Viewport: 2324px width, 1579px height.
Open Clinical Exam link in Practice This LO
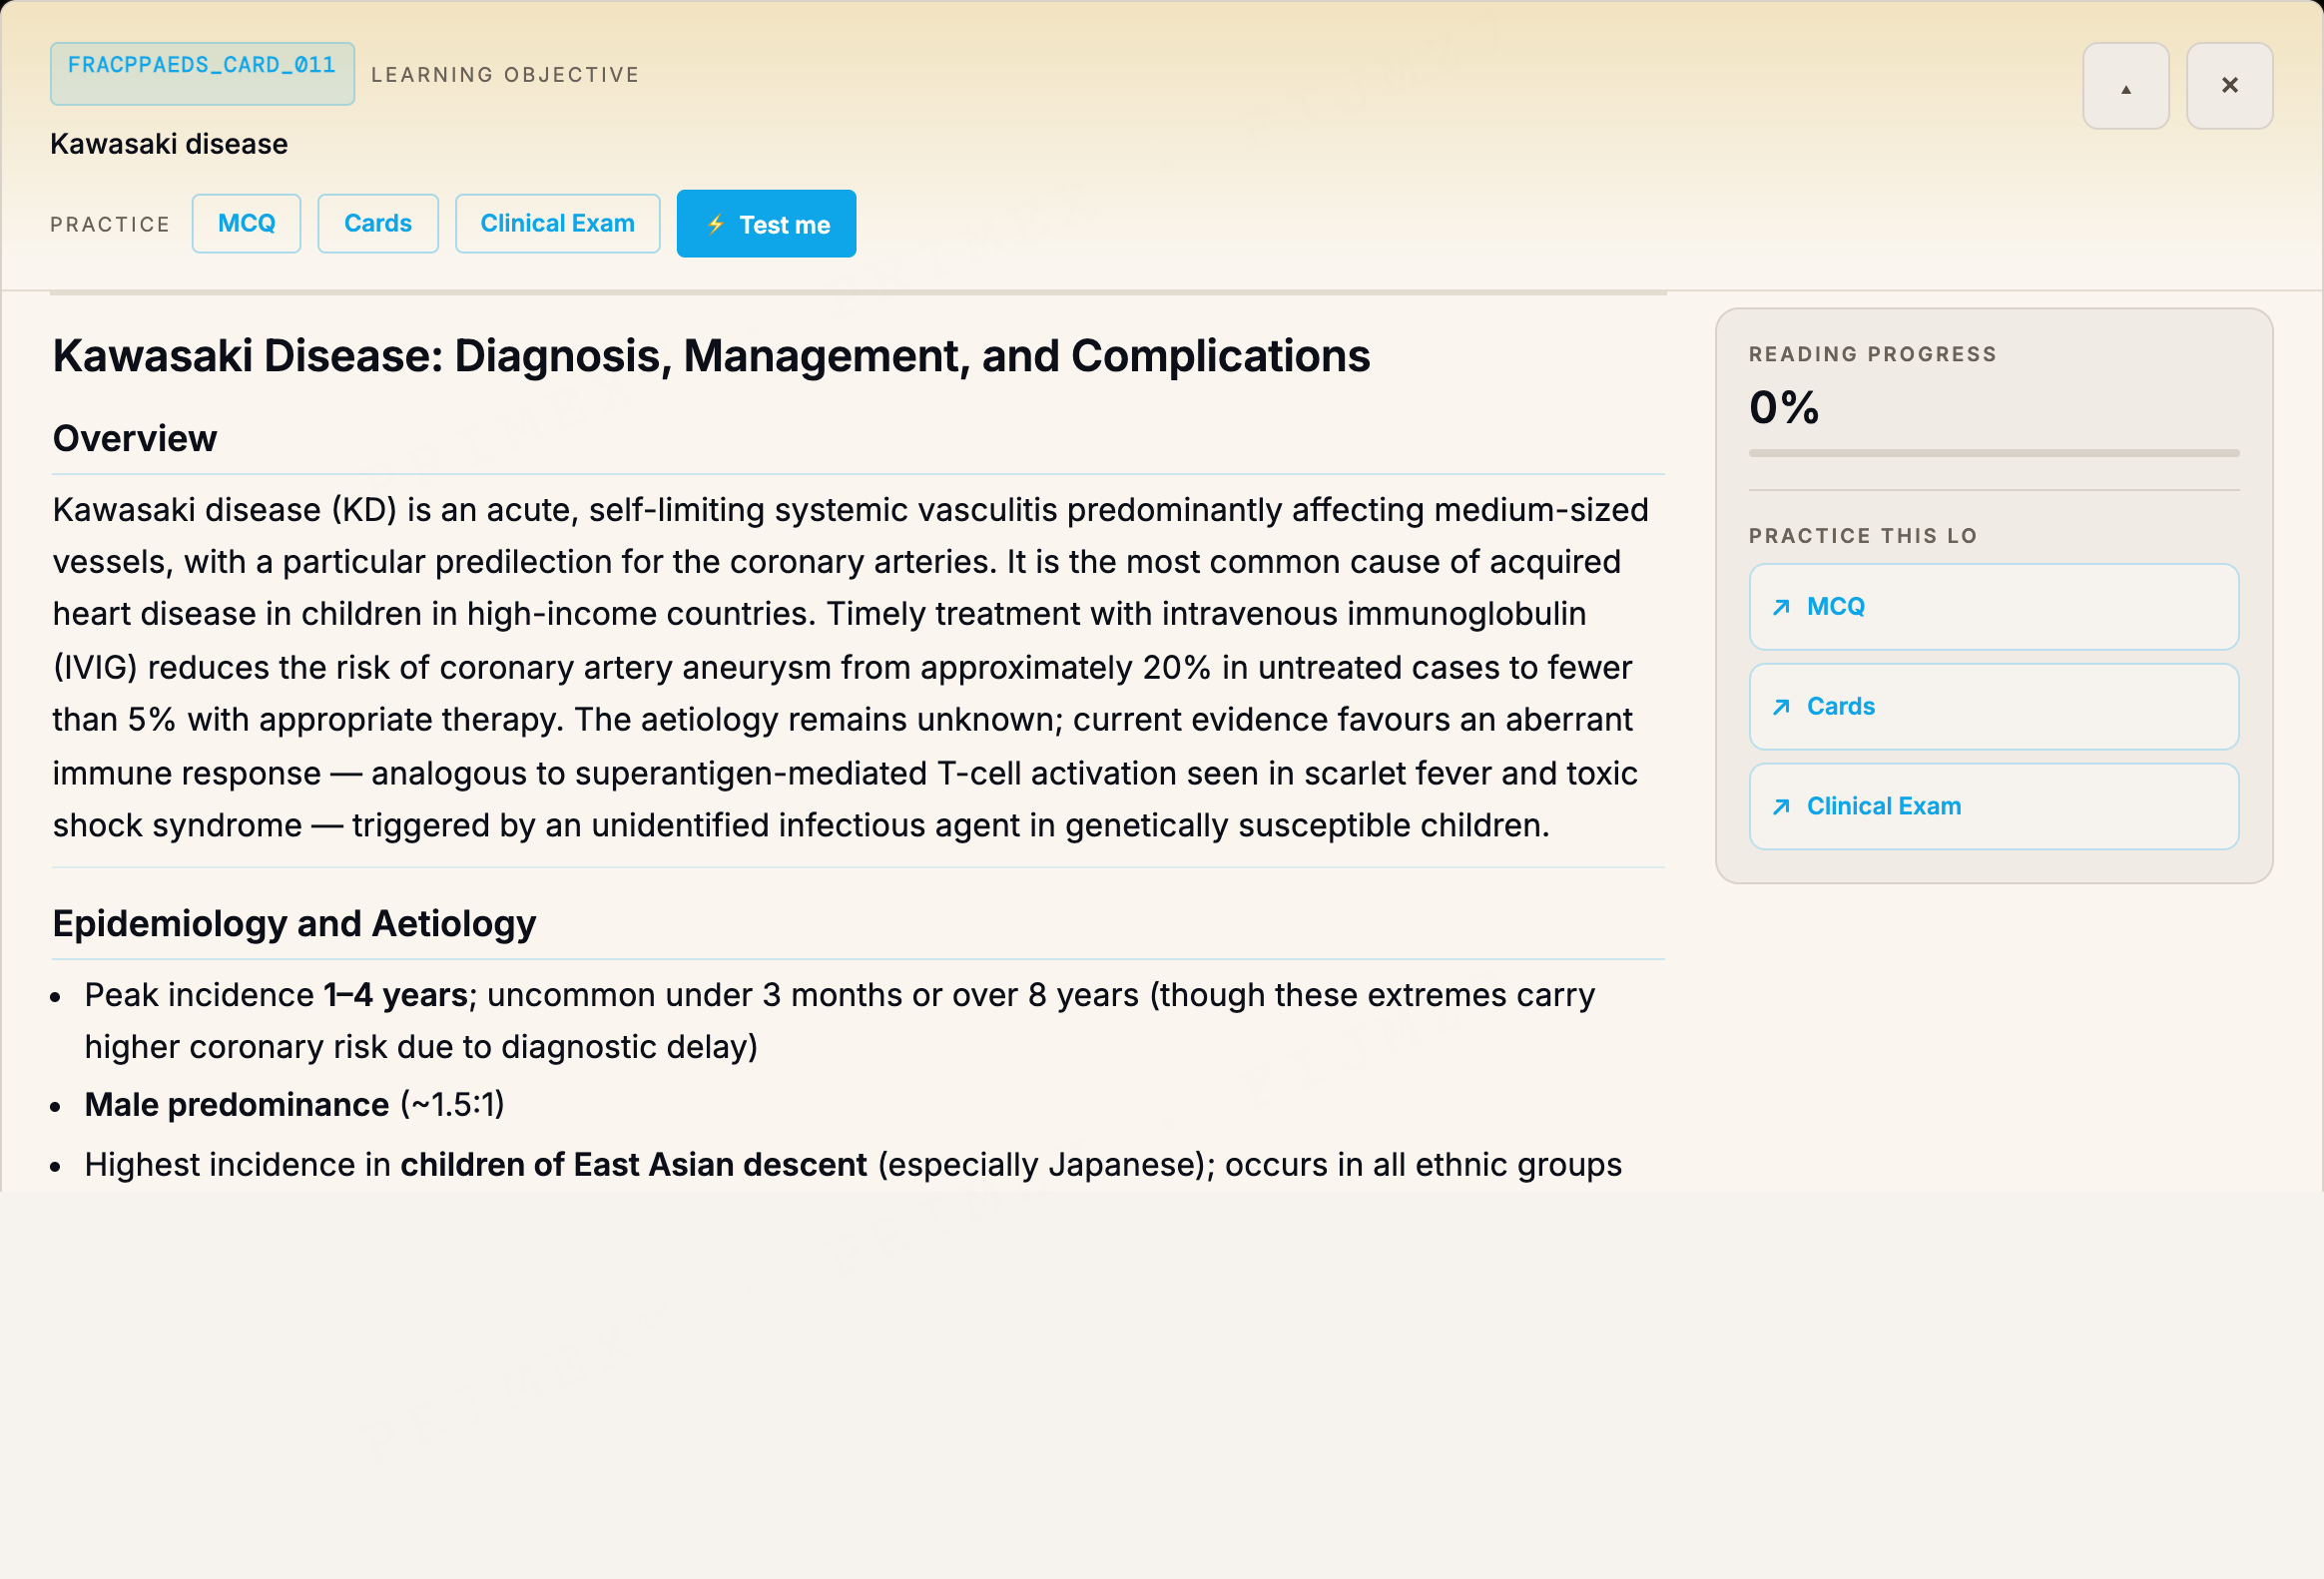coord(1994,807)
